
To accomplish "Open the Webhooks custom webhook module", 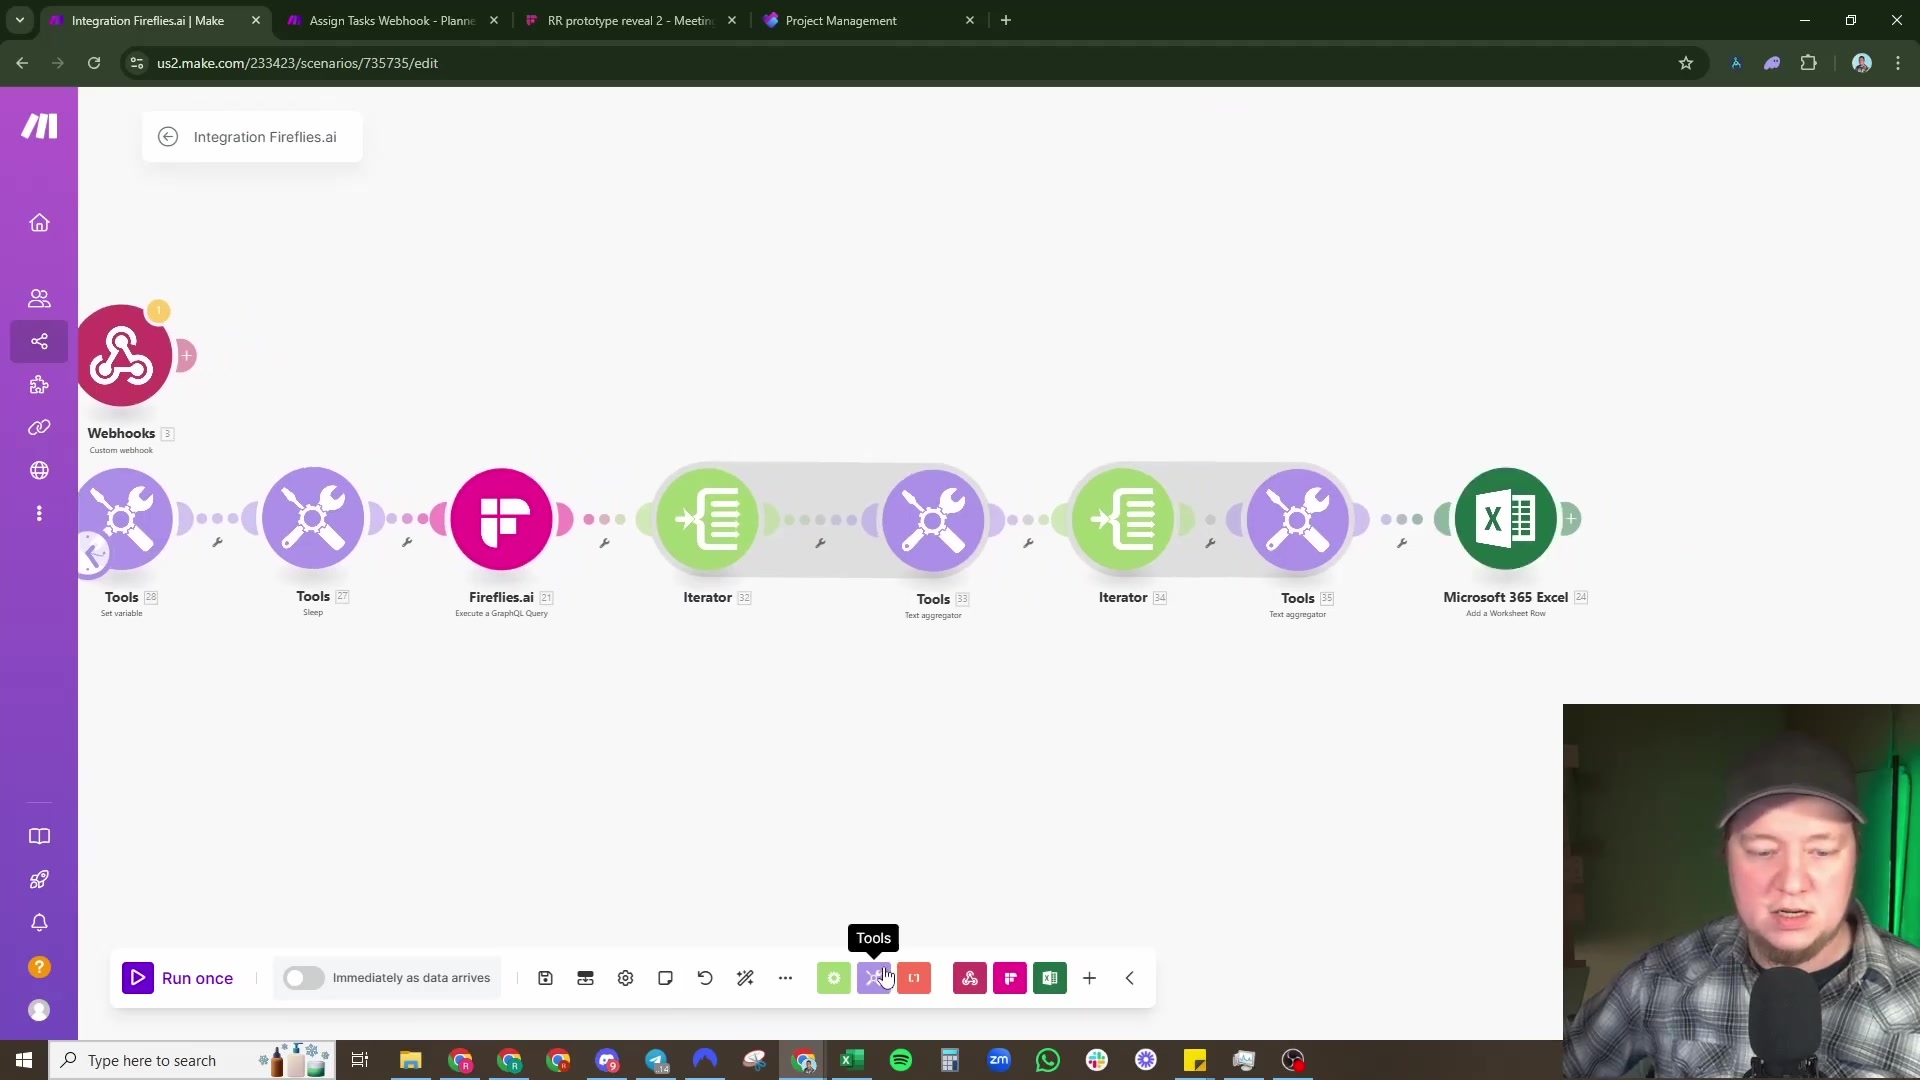I will pyautogui.click(x=122, y=356).
